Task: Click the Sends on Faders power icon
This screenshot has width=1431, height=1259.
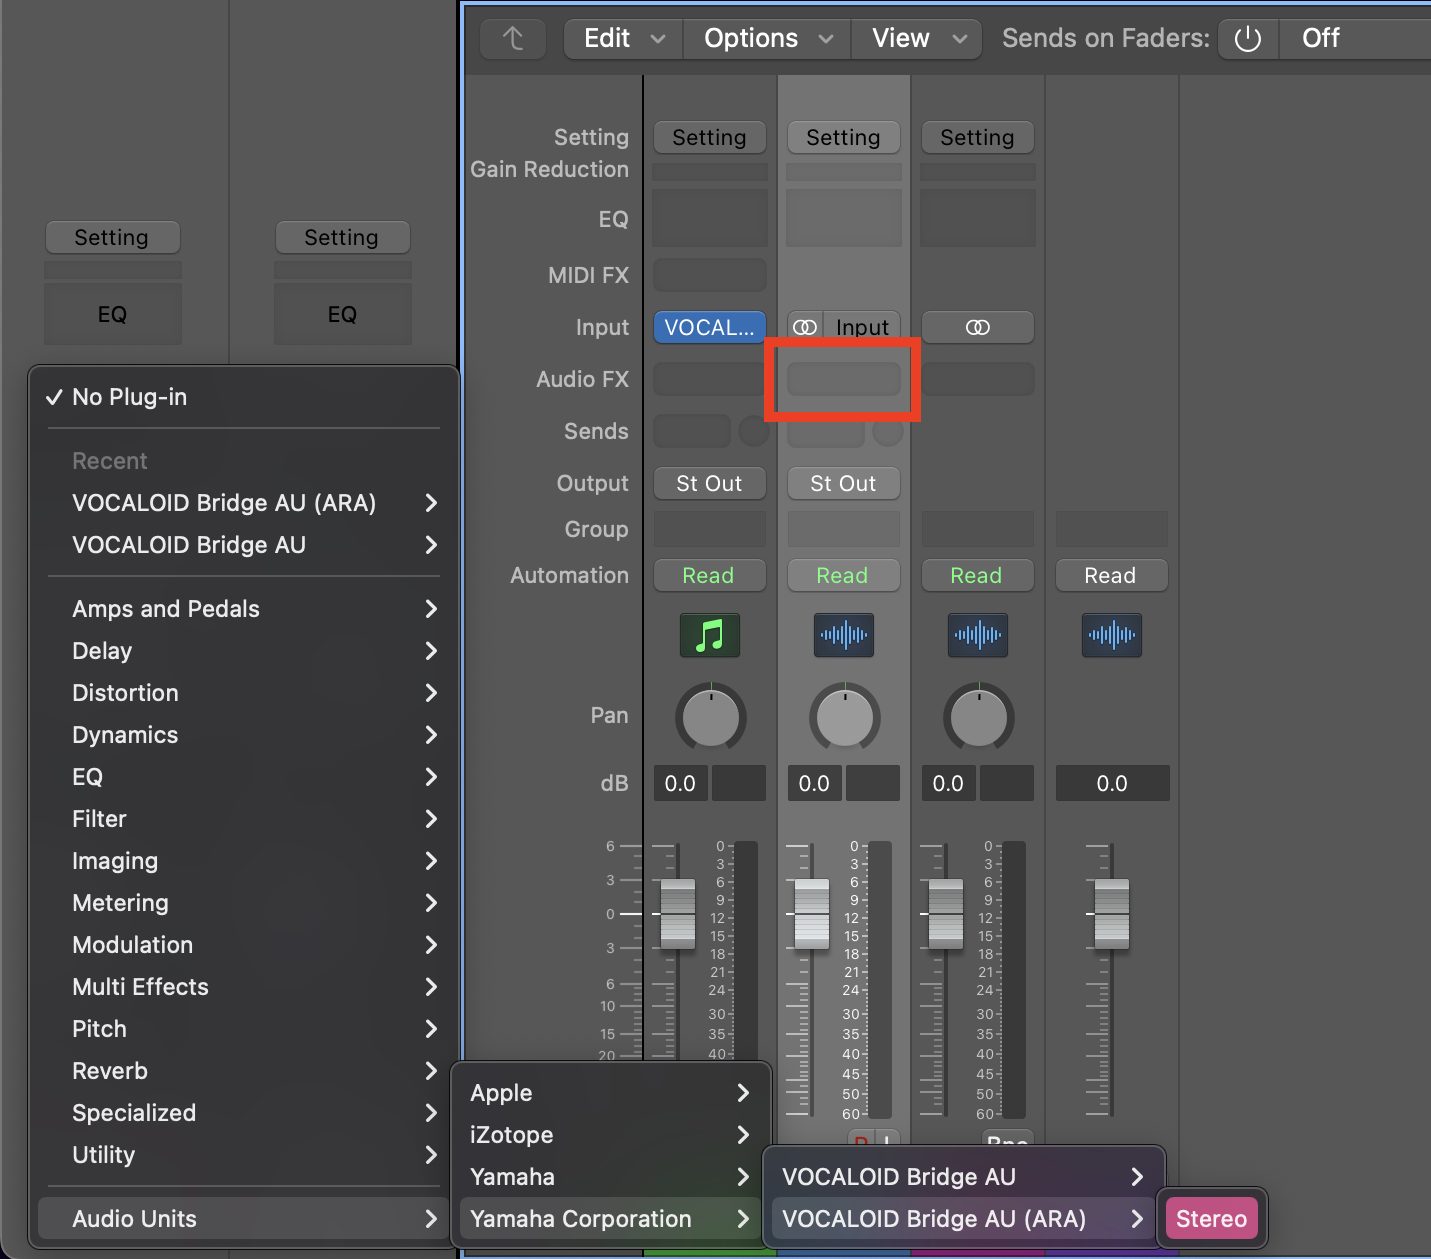Action: (x=1247, y=38)
